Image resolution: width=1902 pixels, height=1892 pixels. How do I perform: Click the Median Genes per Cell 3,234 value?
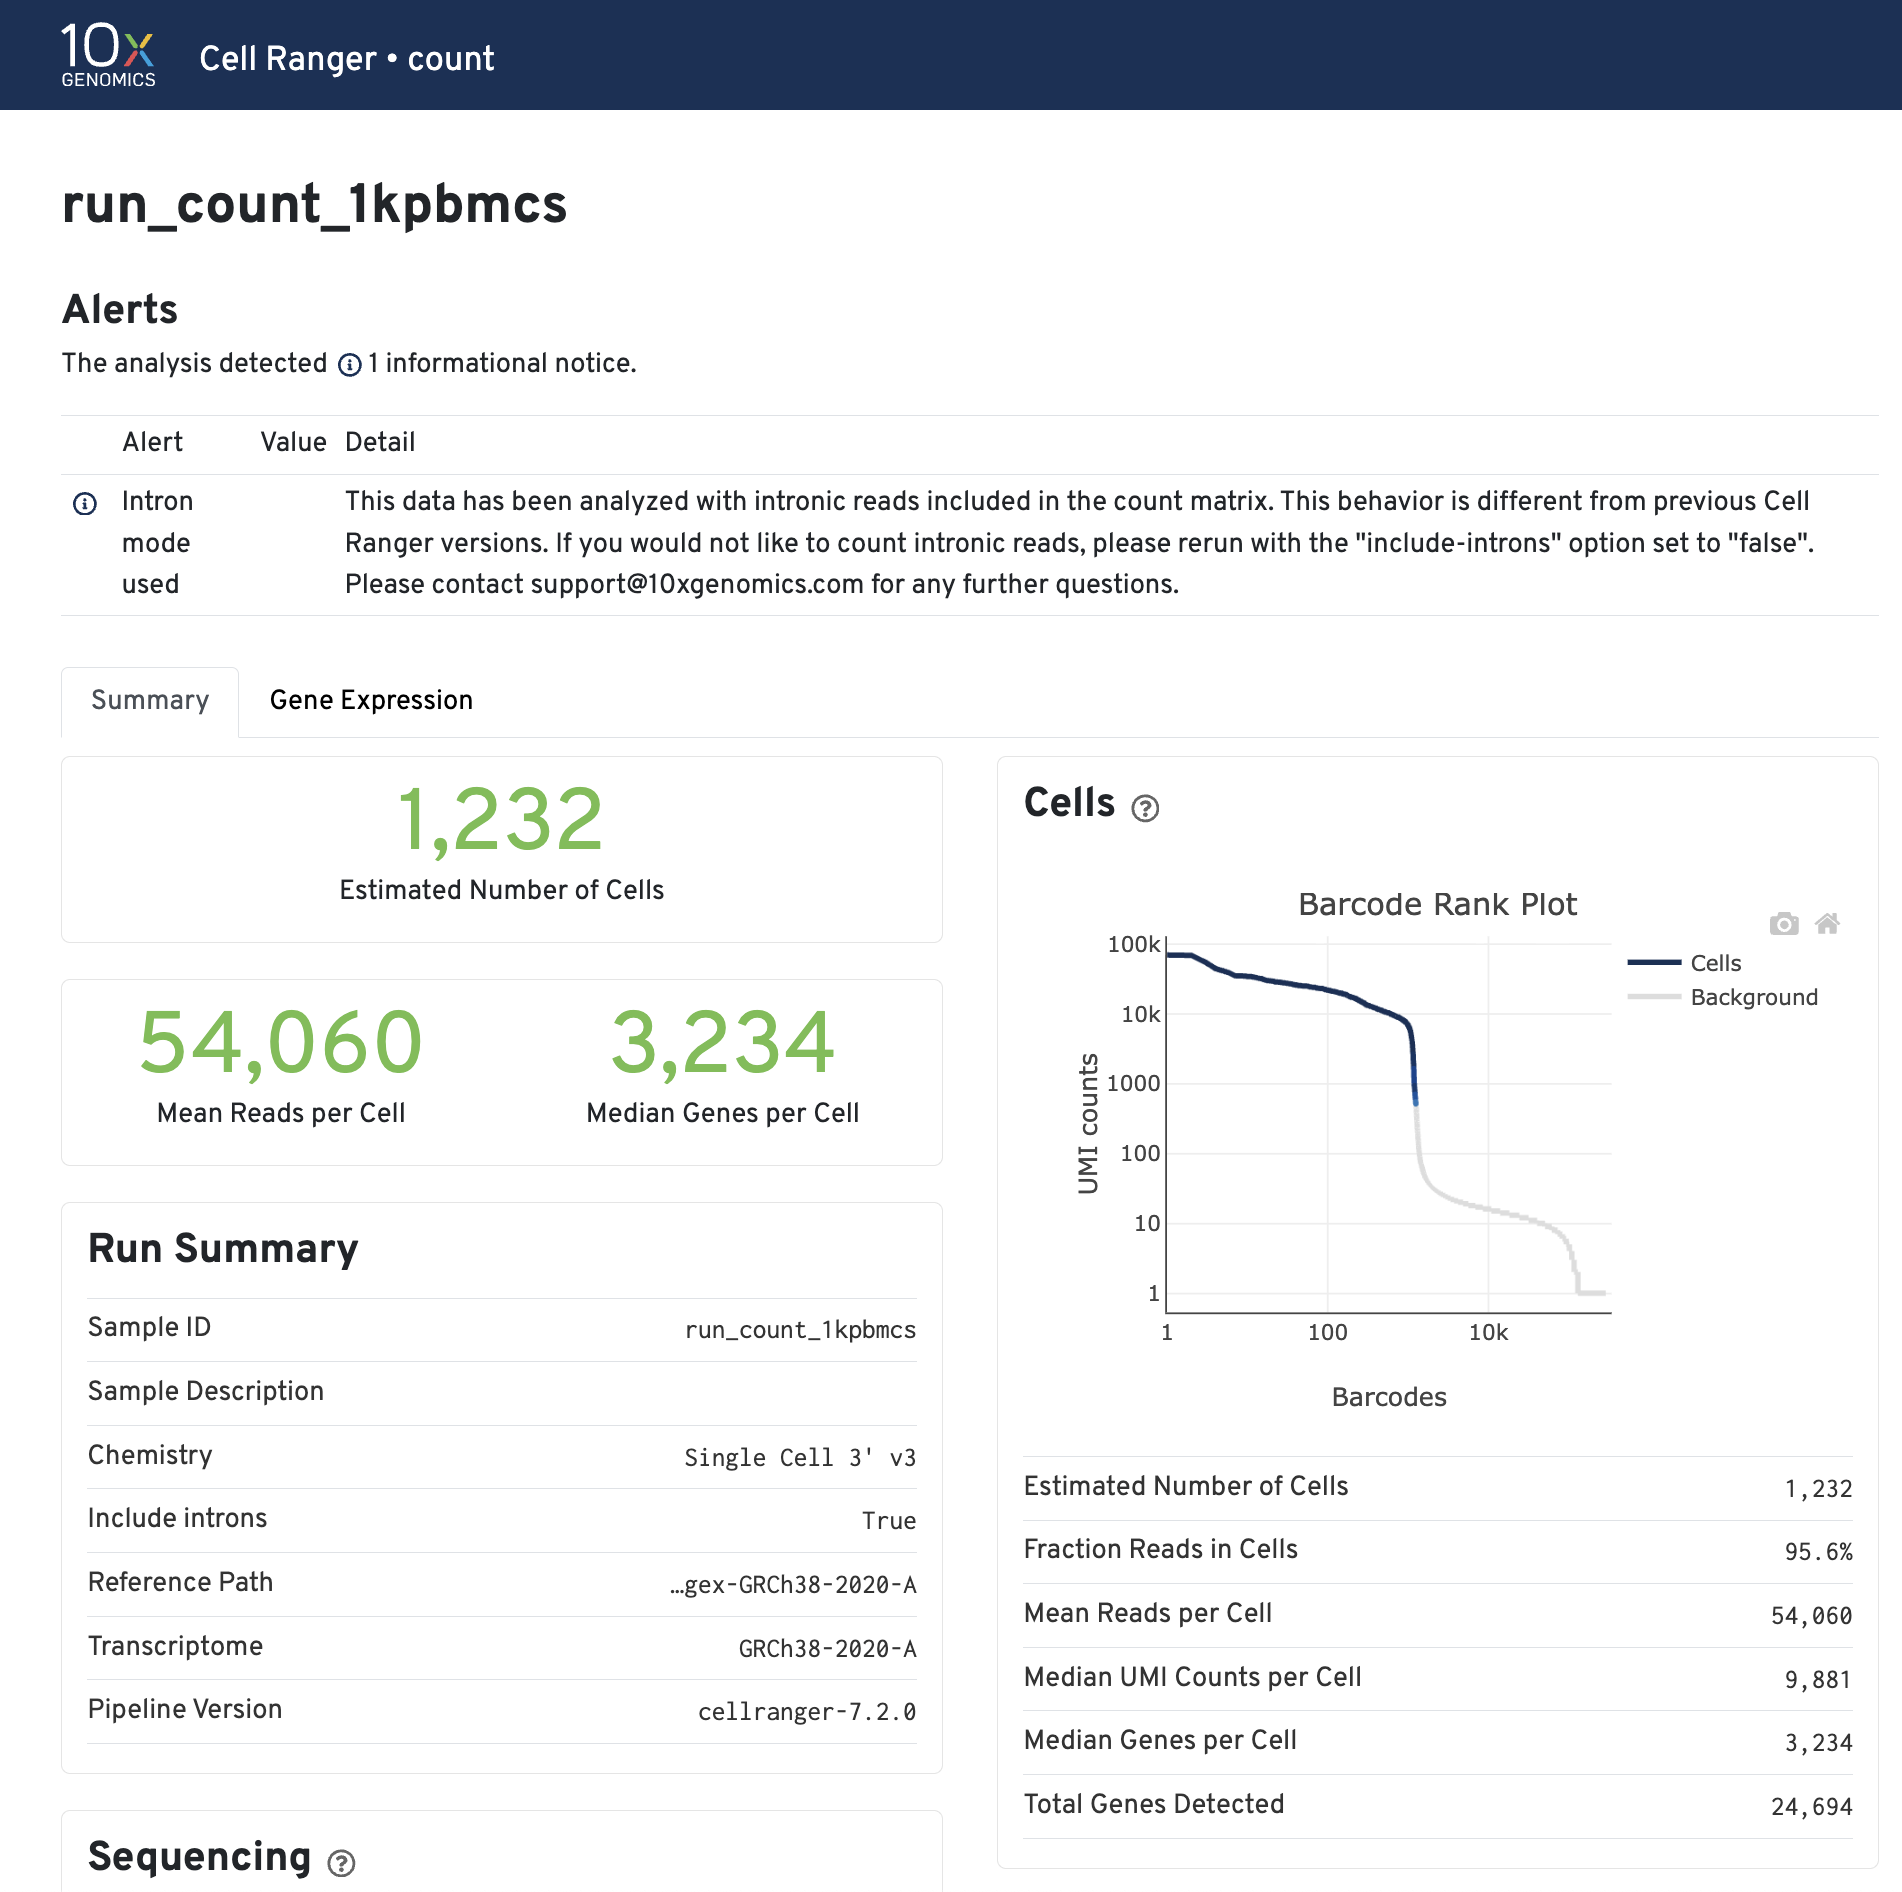(722, 1043)
